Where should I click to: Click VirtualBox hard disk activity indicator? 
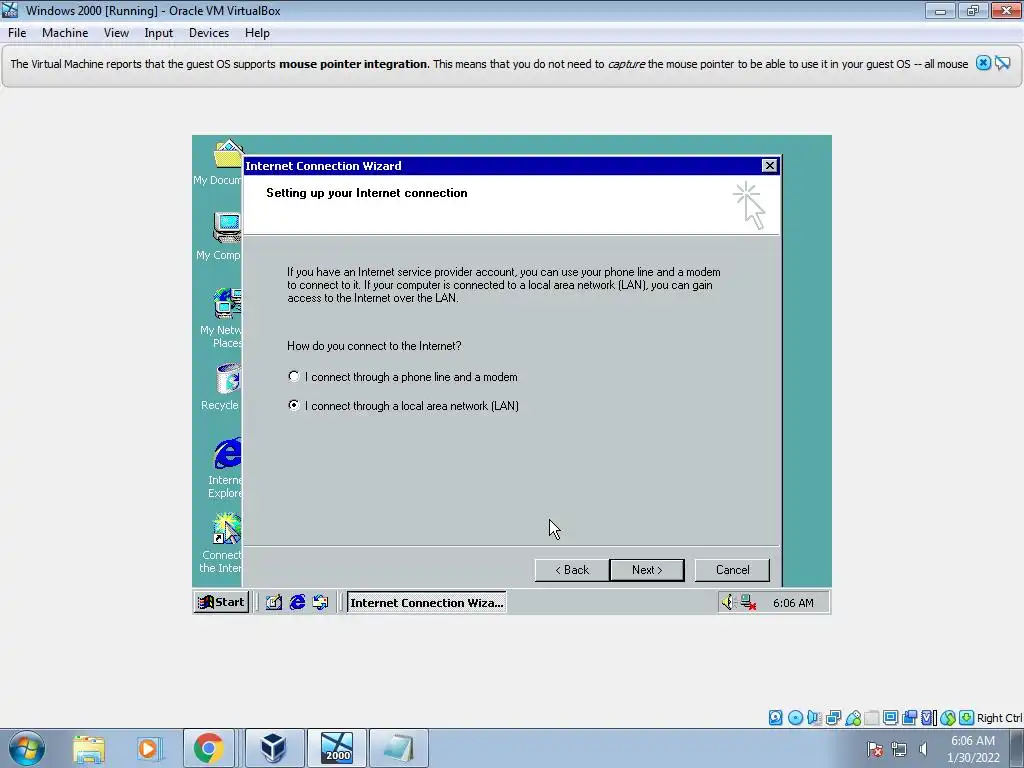pyautogui.click(x=775, y=718)
